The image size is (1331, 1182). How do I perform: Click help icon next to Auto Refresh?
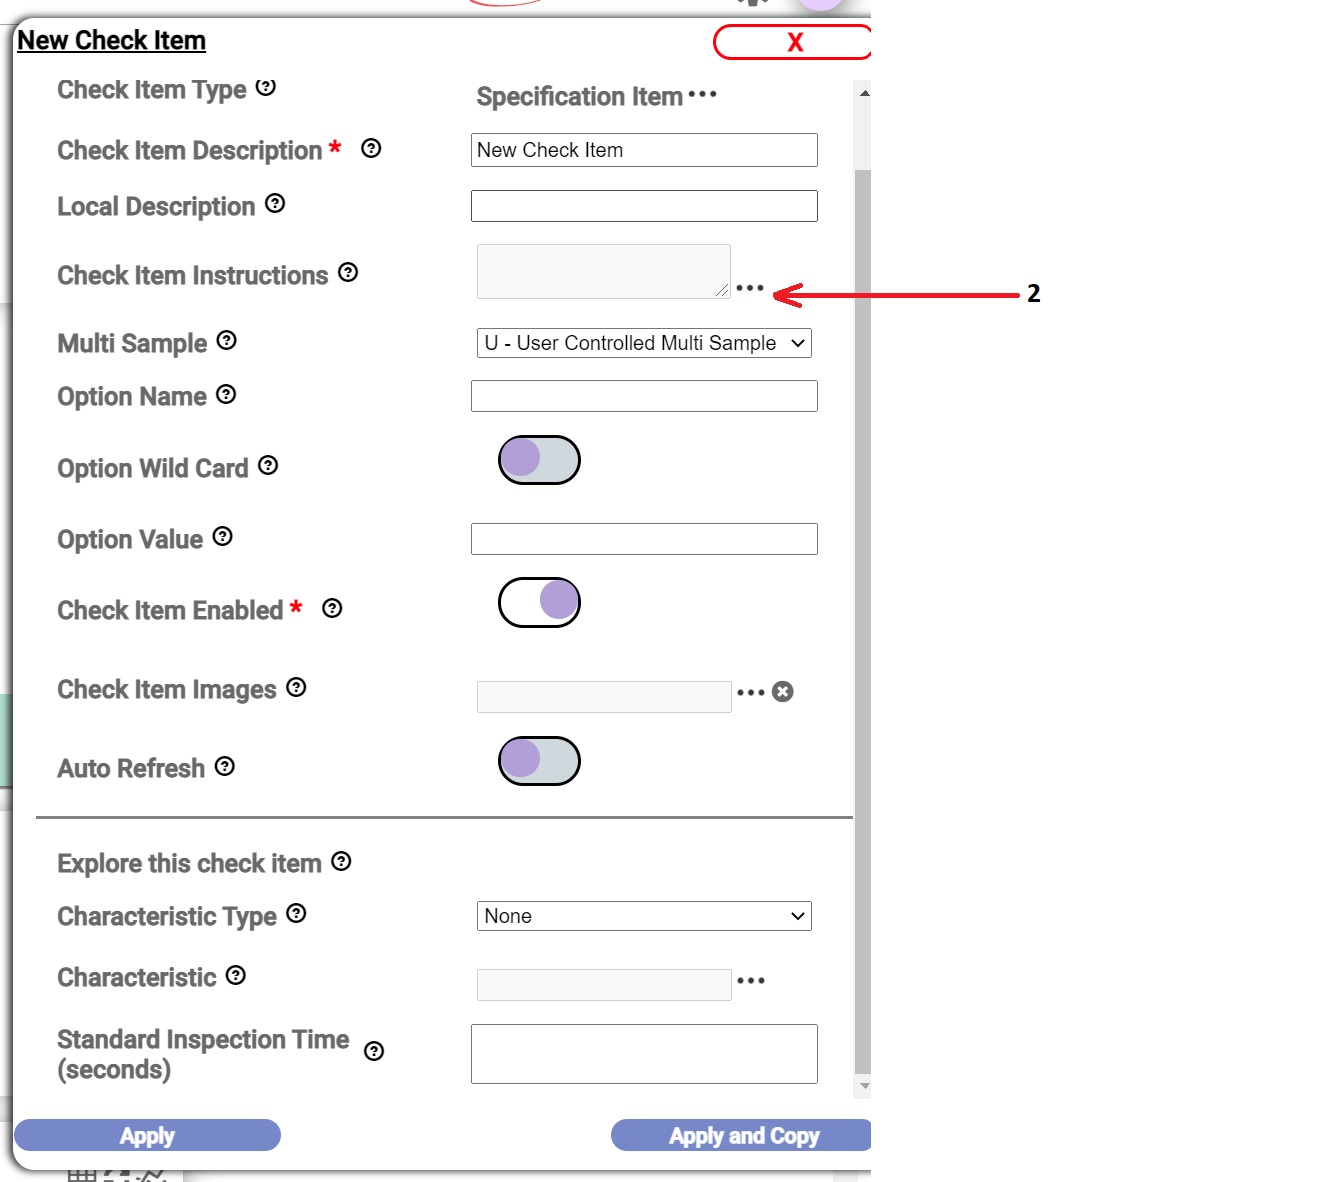click(225, 766)
